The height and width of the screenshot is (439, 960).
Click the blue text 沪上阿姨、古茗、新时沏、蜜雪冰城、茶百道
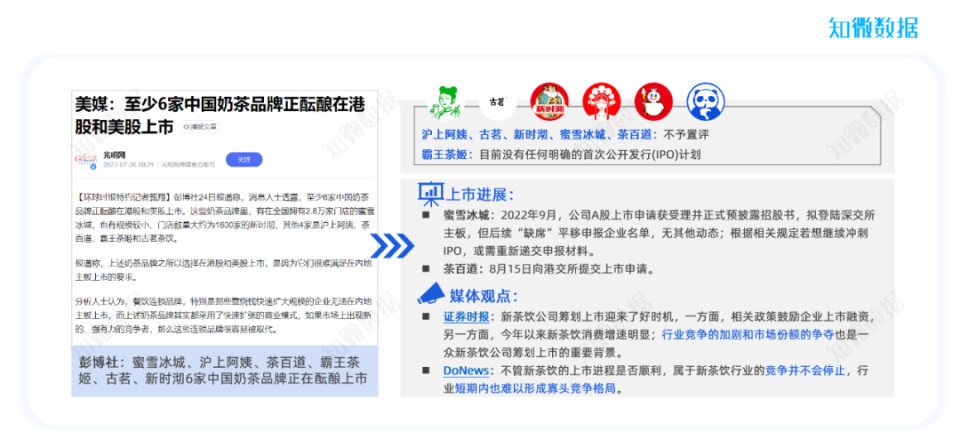pos(539,135)
